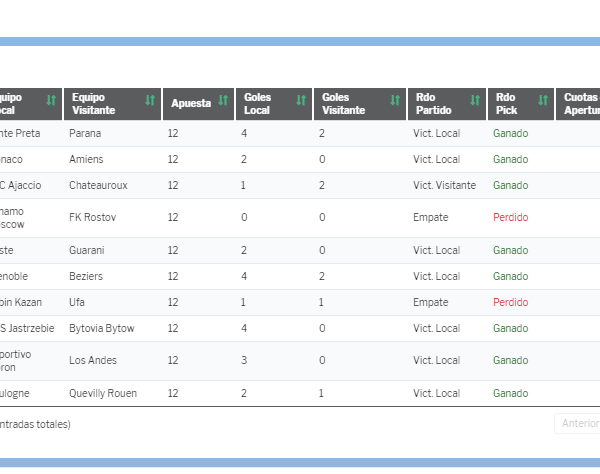Click the Goles Local header label

pyautogui.click(x=258, y=104)
